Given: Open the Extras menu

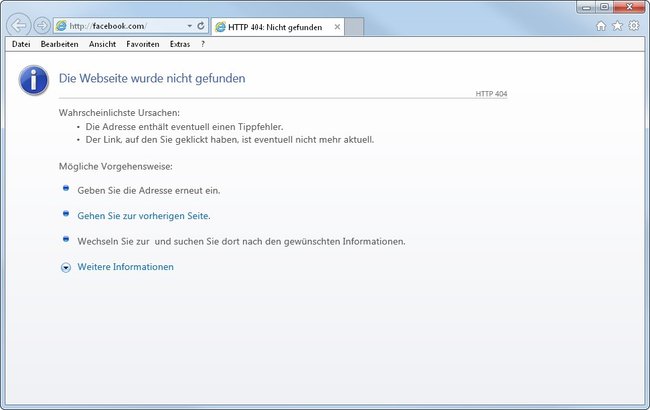Looking at the screenshot, I should coord(180,44).
